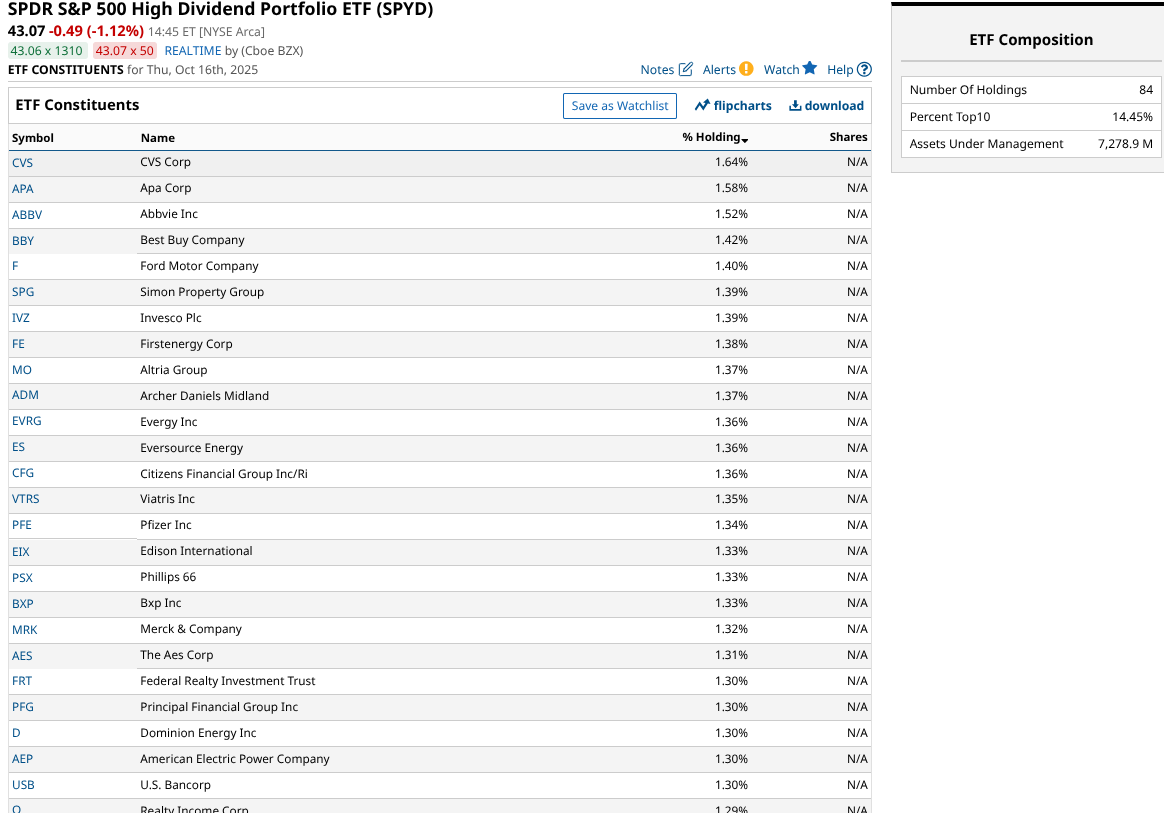This screenshot has height=813, width=1164.
Task: Open the CVS symbol link
Action: pos(22,163)
